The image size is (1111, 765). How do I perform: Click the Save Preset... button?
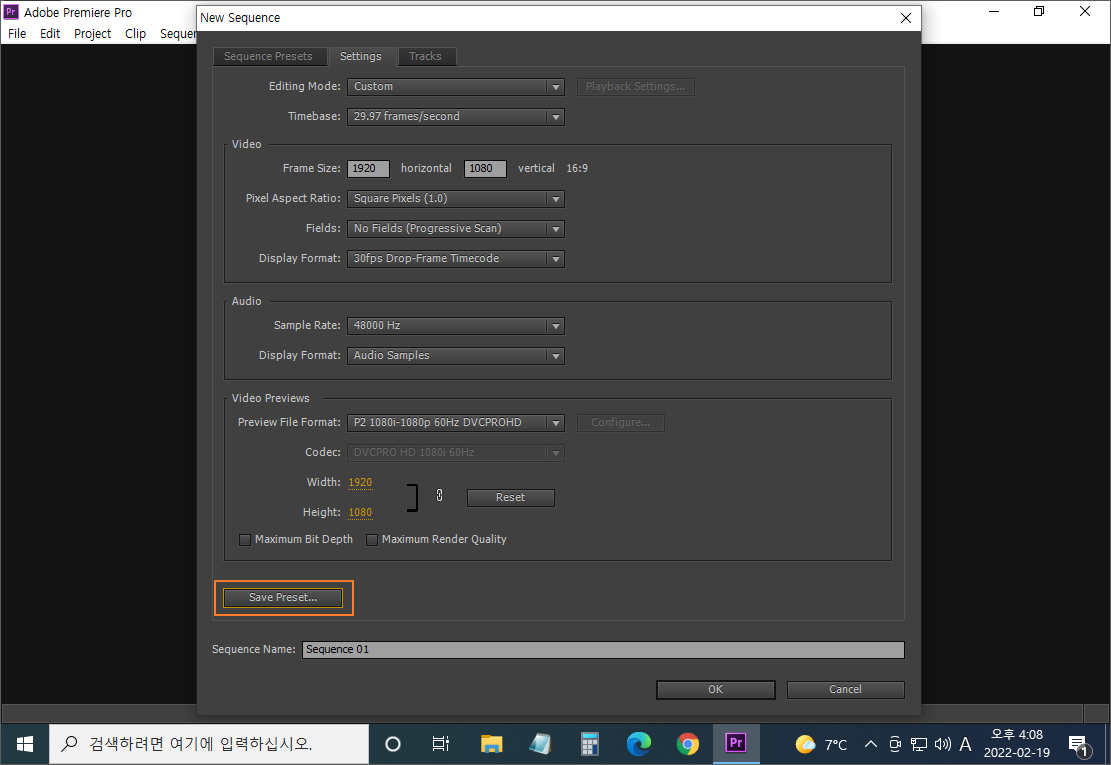point(283,598)
